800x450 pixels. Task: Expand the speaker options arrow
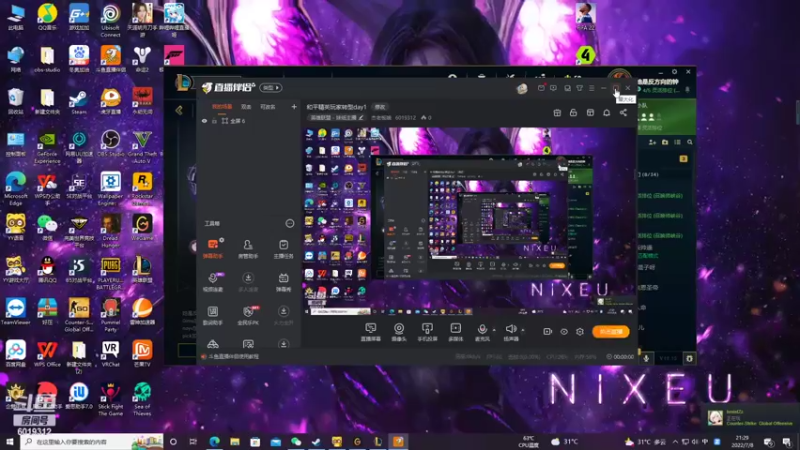pyautogui.click(x=523, y=330)
